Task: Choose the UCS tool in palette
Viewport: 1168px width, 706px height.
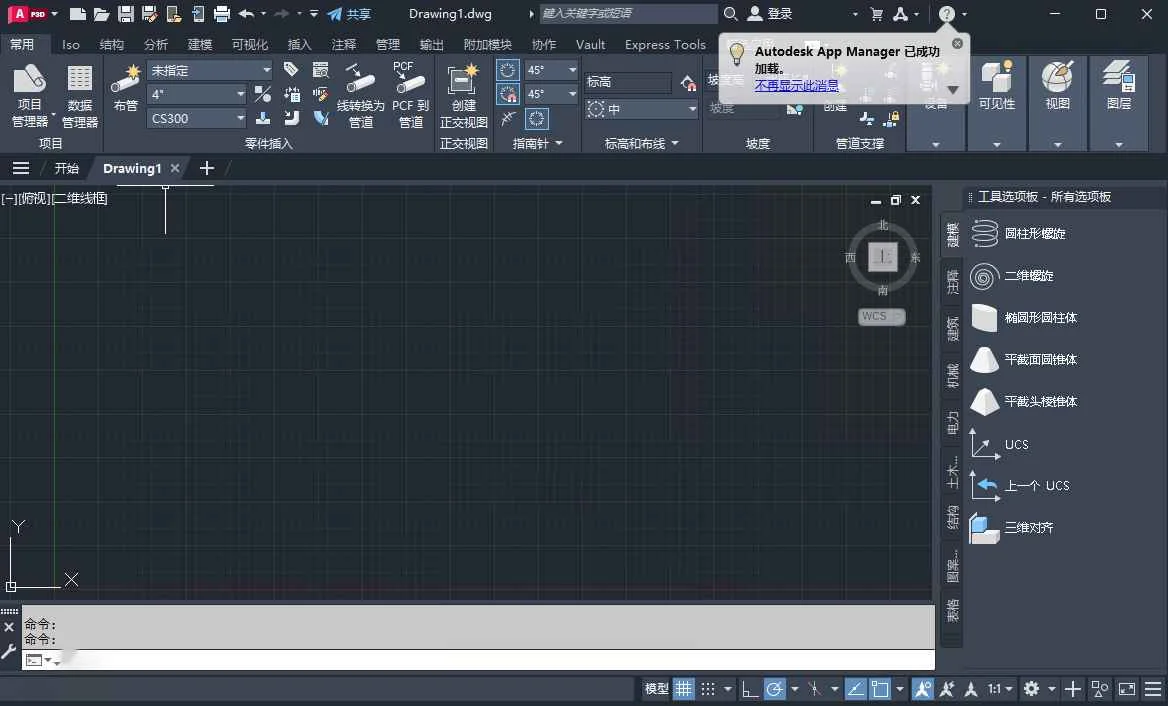Action: 999,445
